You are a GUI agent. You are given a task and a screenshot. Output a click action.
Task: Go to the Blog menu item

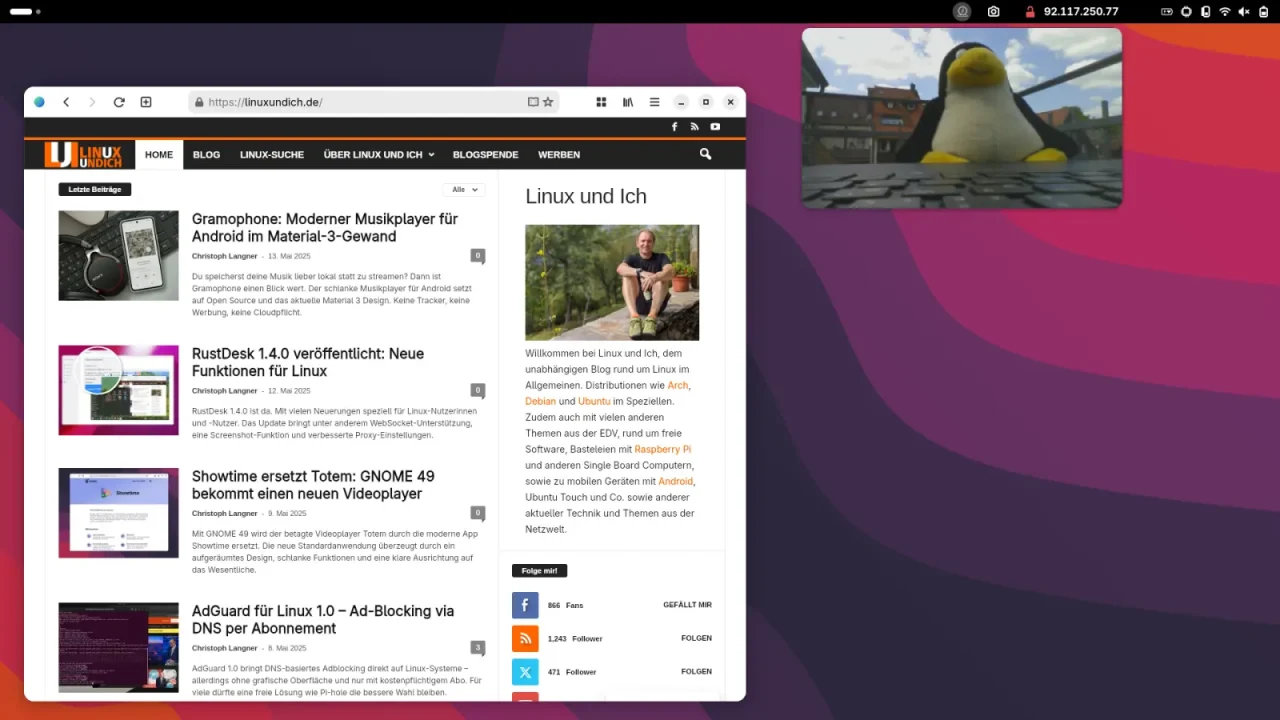206,155
